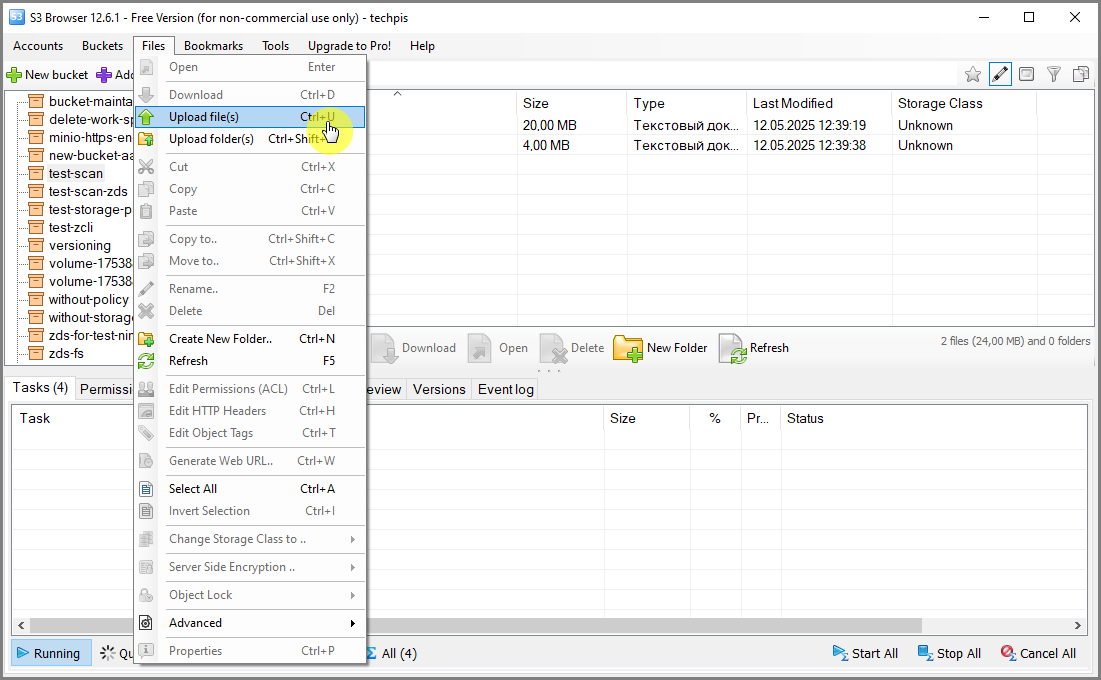Click the window icon beside the pencil icon
The height and width of the screenshot is (680, 1101).
(1027, 74)
